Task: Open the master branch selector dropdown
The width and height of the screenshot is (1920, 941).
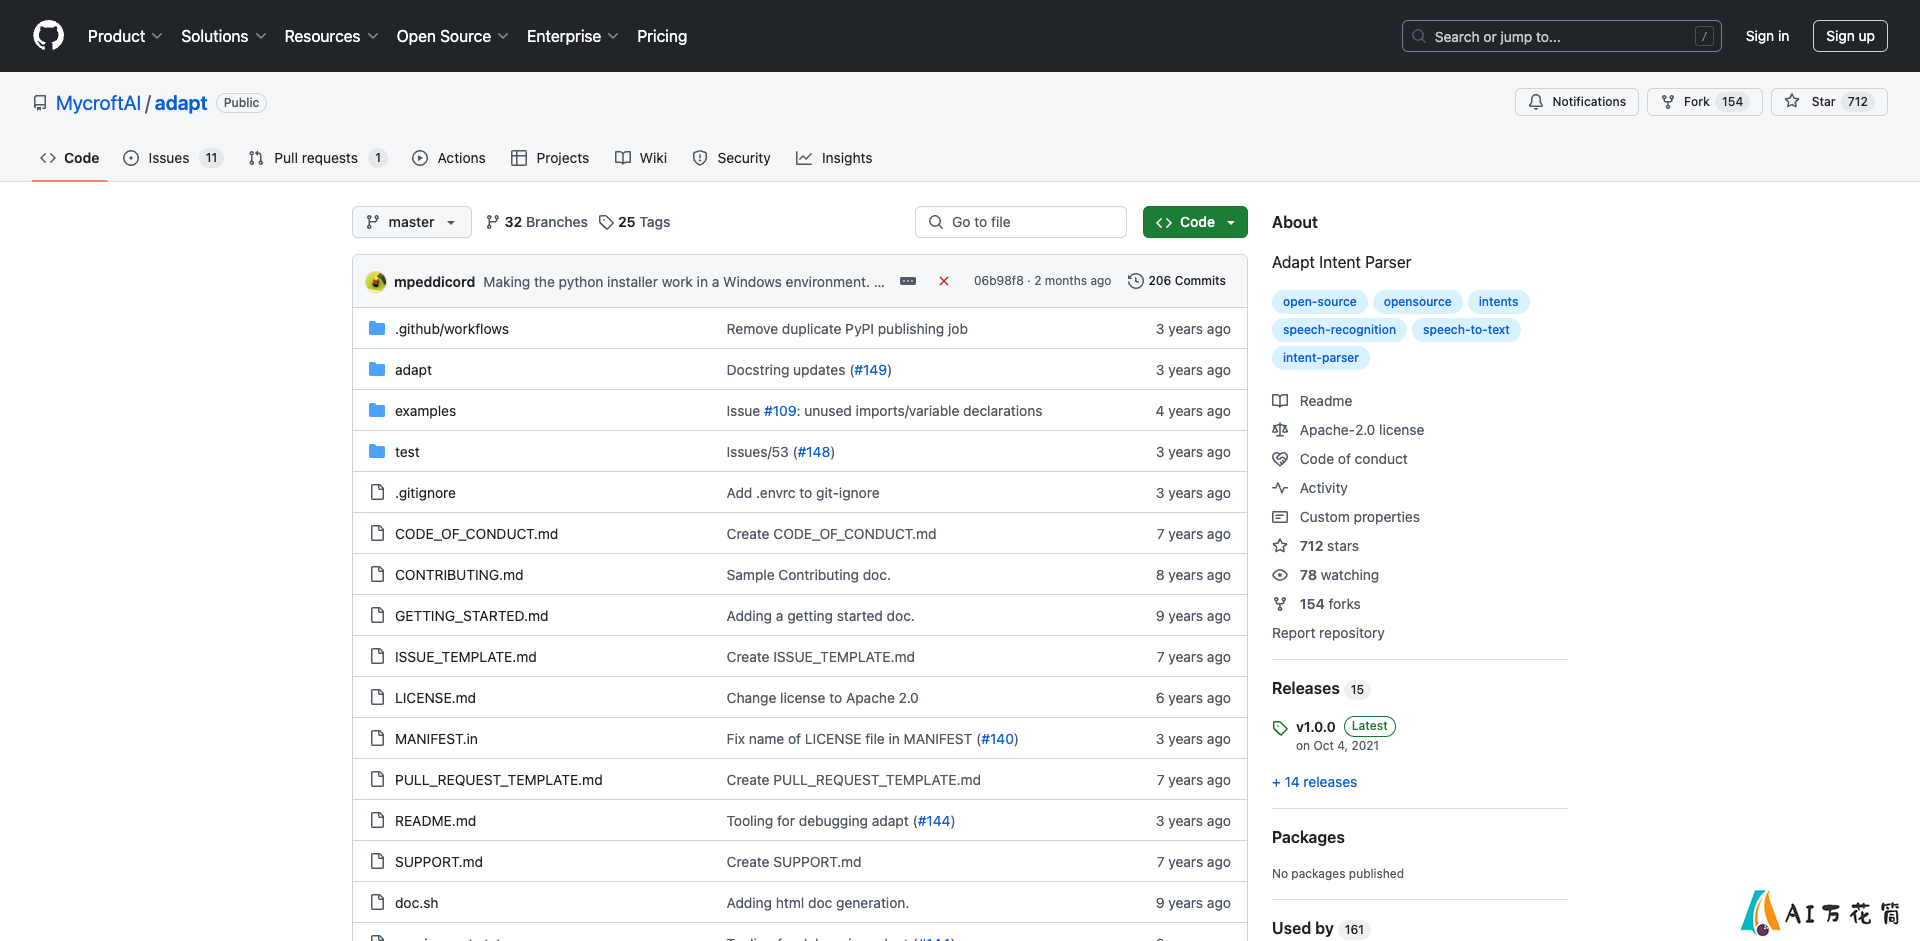Action: point(412,222)
